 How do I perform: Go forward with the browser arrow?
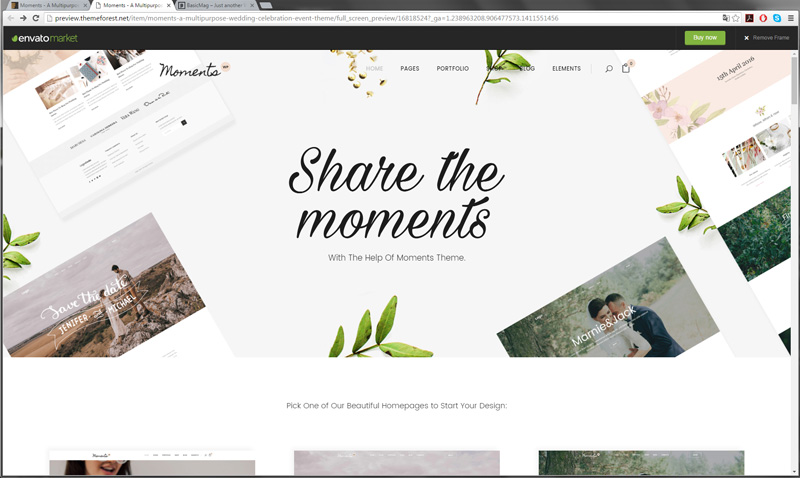[x=23, y=18]
